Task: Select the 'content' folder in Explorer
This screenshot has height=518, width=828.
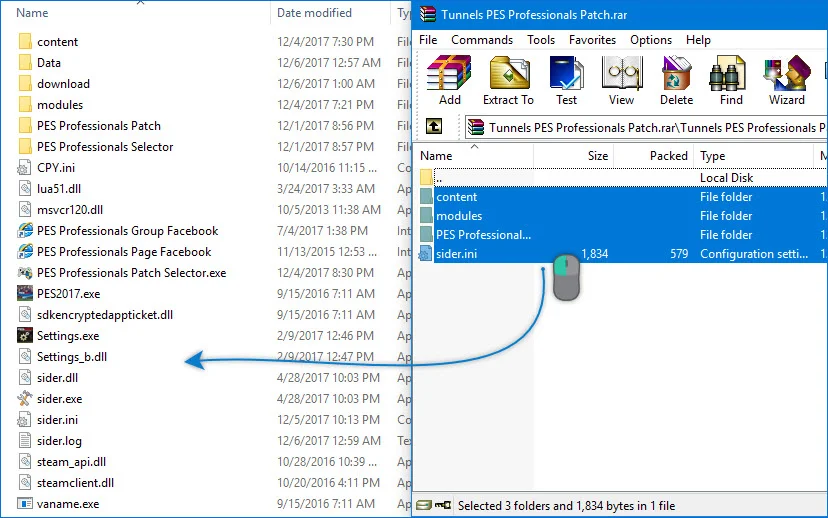Action: pos(57,42)
